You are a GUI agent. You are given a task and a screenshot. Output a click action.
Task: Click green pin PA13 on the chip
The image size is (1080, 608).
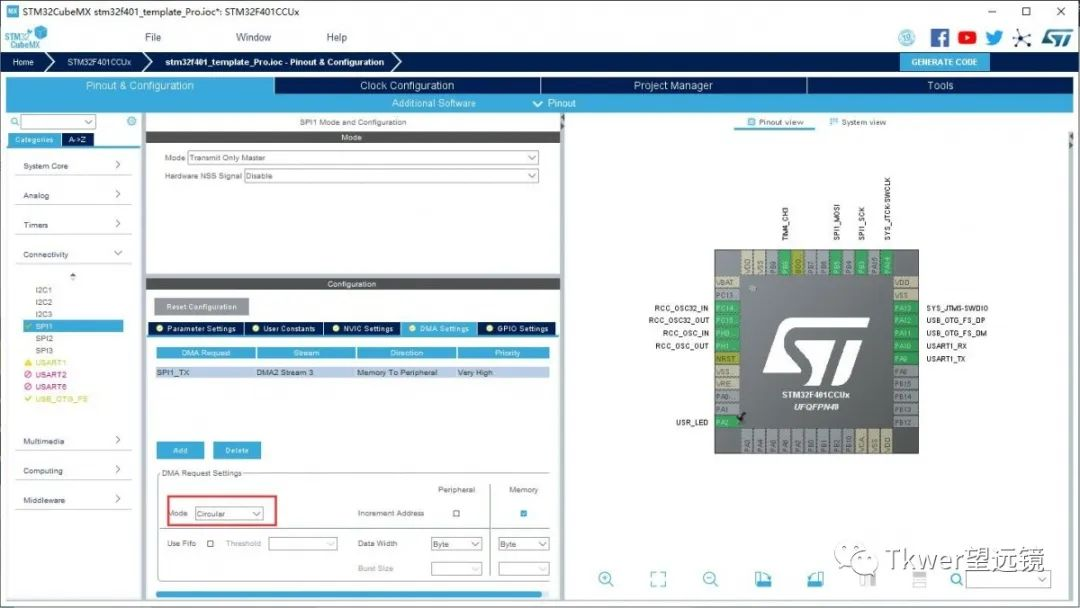click(904, 308)
